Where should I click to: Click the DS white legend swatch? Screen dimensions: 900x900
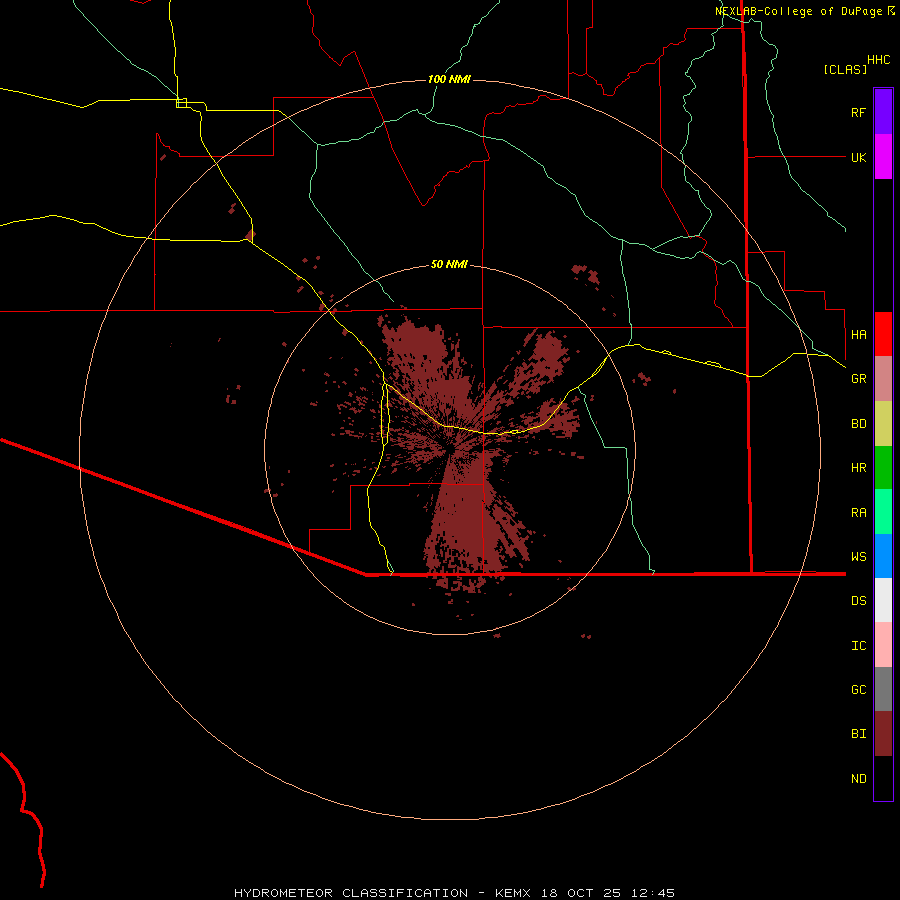[x=883, y=600]
